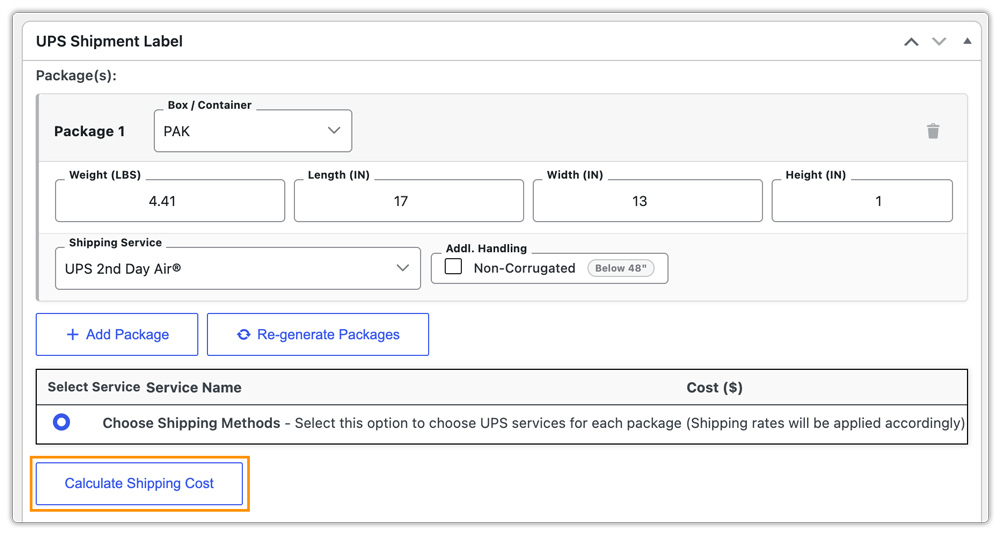Focus the Weight (LBS) field
This screenshot has height=534, width=1000.
pos(170,201)
